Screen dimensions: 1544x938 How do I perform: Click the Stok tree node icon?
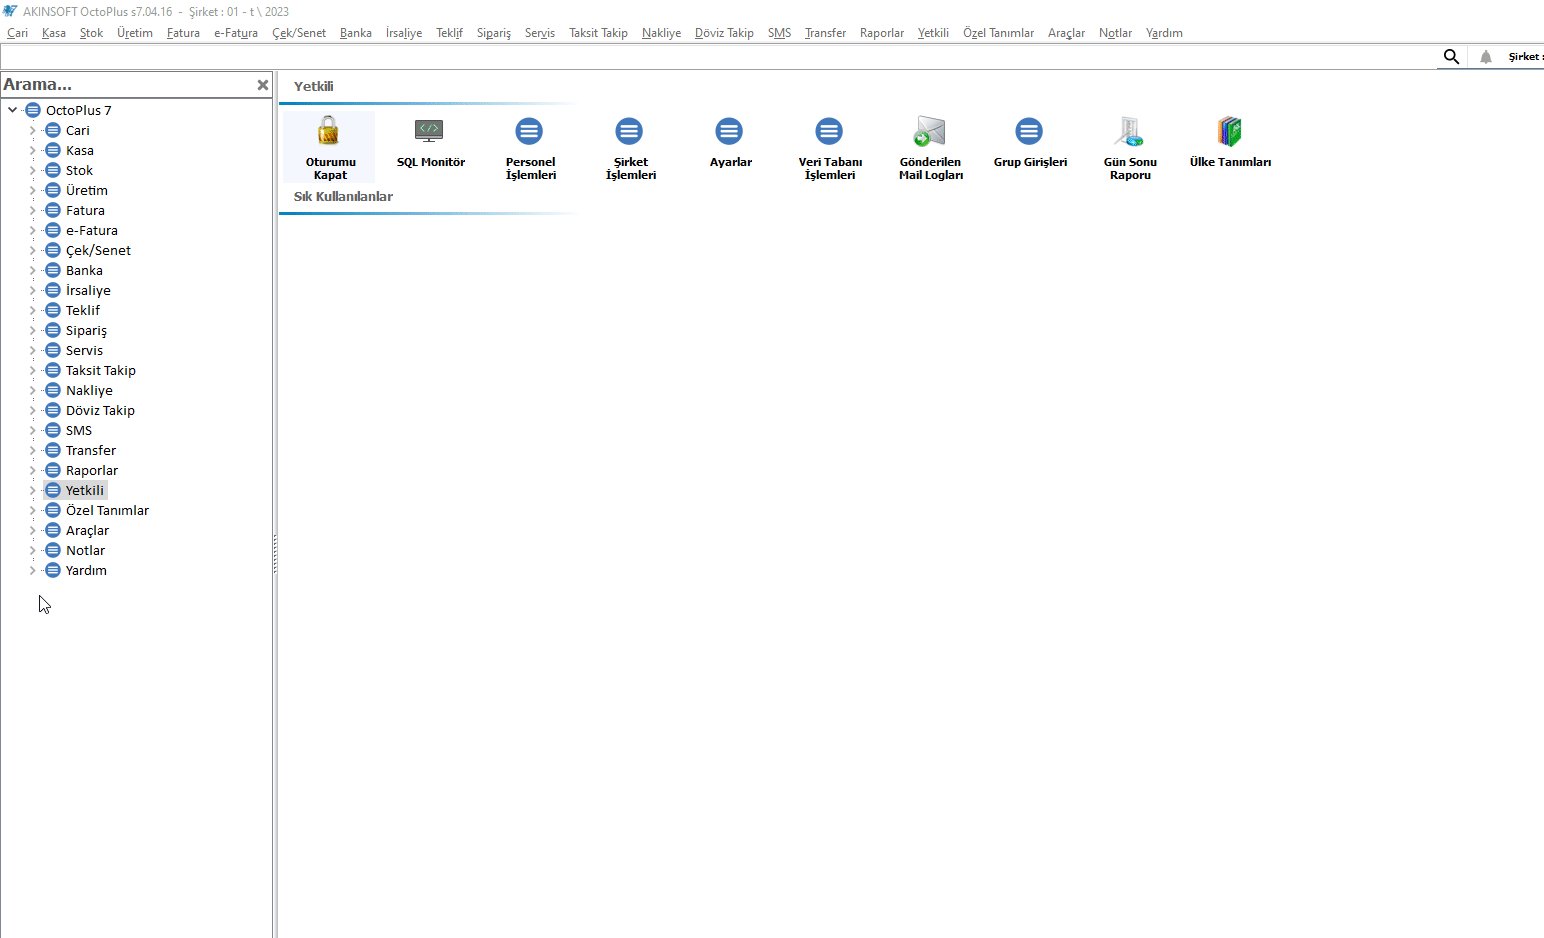[x=53, y=170]
